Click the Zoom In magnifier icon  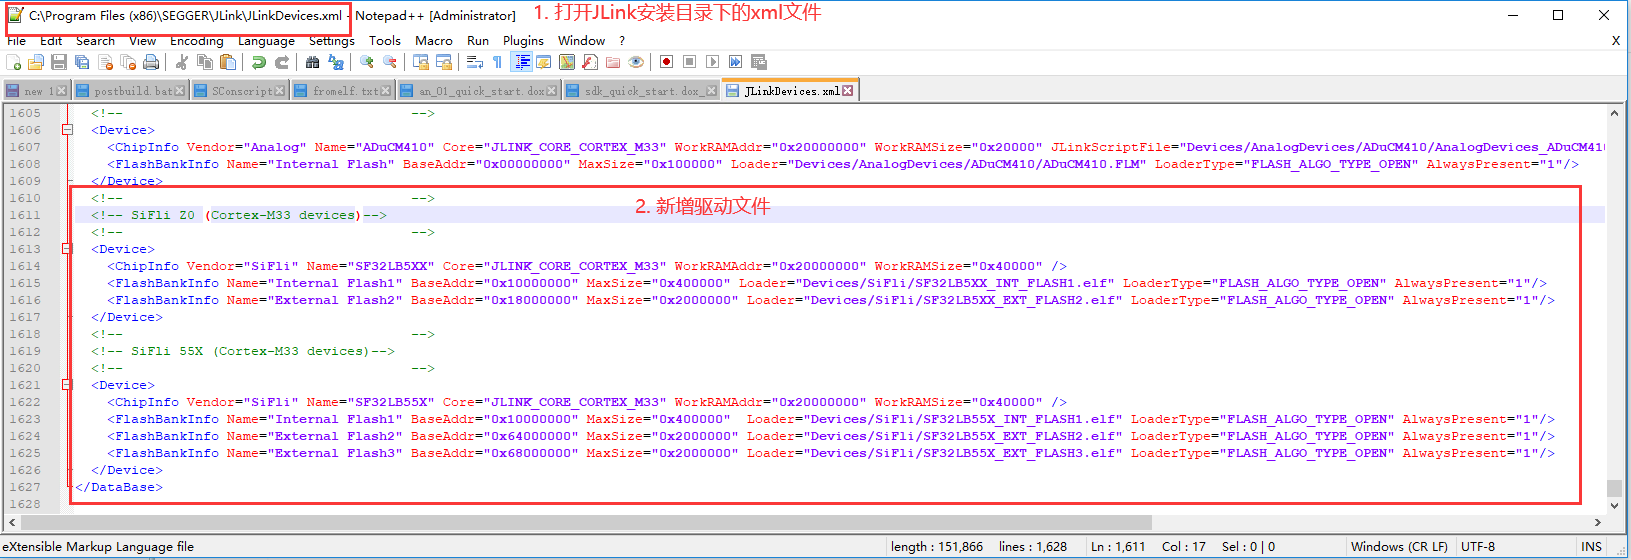click(x=367, y=62)
